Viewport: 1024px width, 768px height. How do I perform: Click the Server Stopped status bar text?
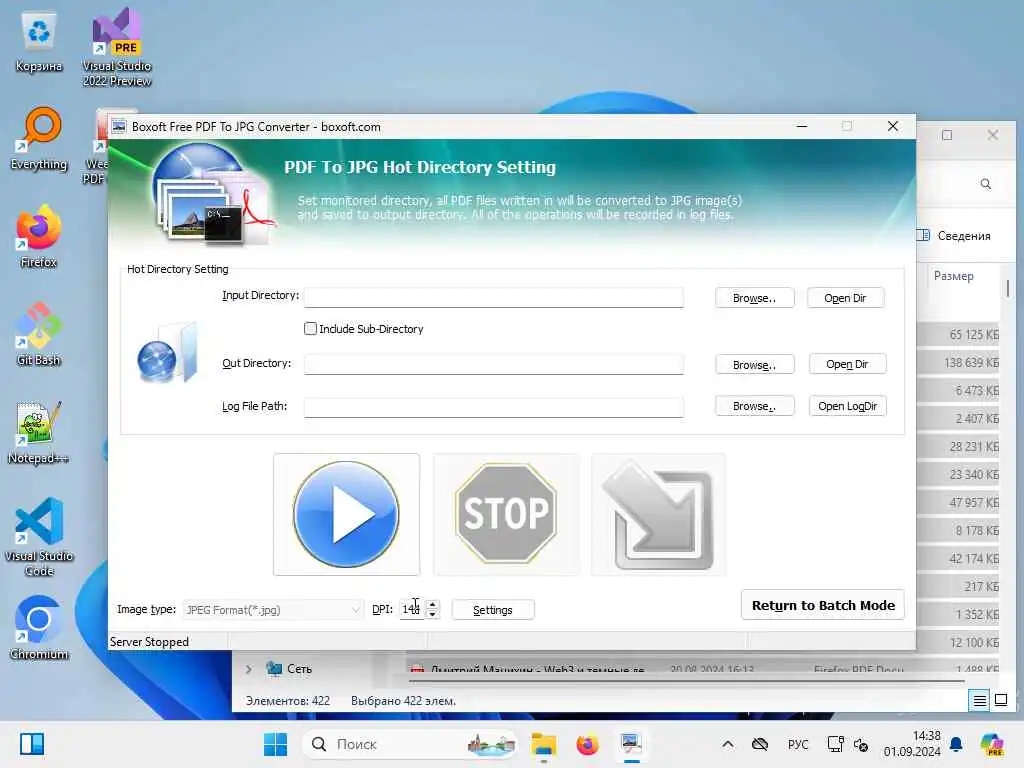[150, 642]
